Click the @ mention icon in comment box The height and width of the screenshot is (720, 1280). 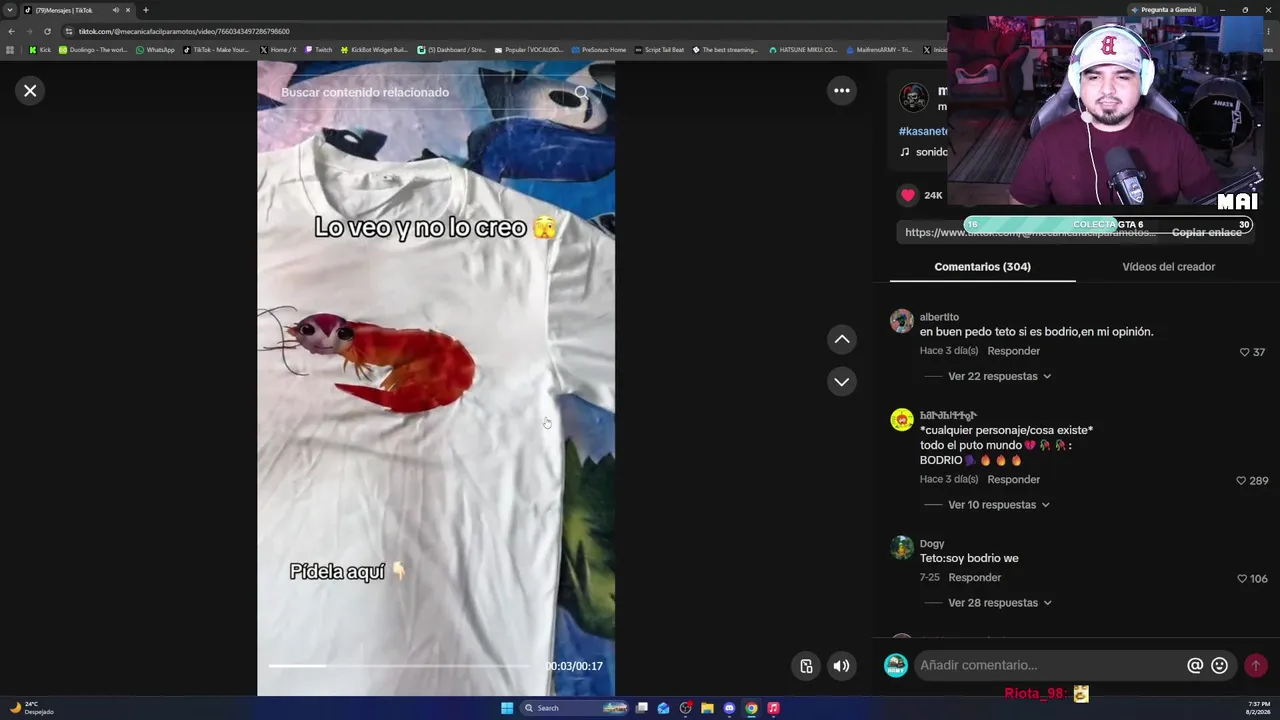pyautogui.click(x=1195, y=665)
